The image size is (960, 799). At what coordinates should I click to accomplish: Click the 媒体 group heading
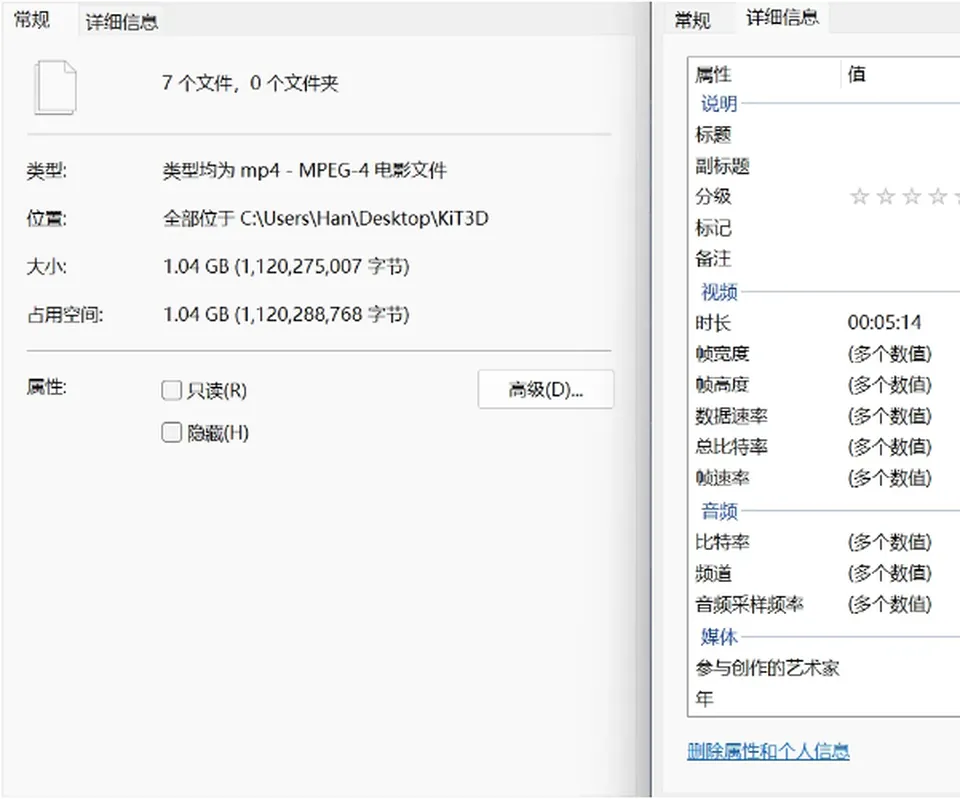click(719, 637)
